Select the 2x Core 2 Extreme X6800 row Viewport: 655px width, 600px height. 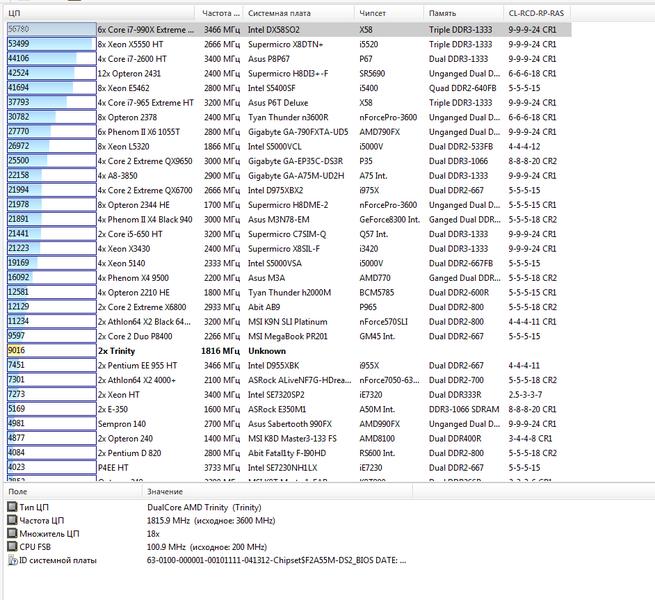(289, 307)
